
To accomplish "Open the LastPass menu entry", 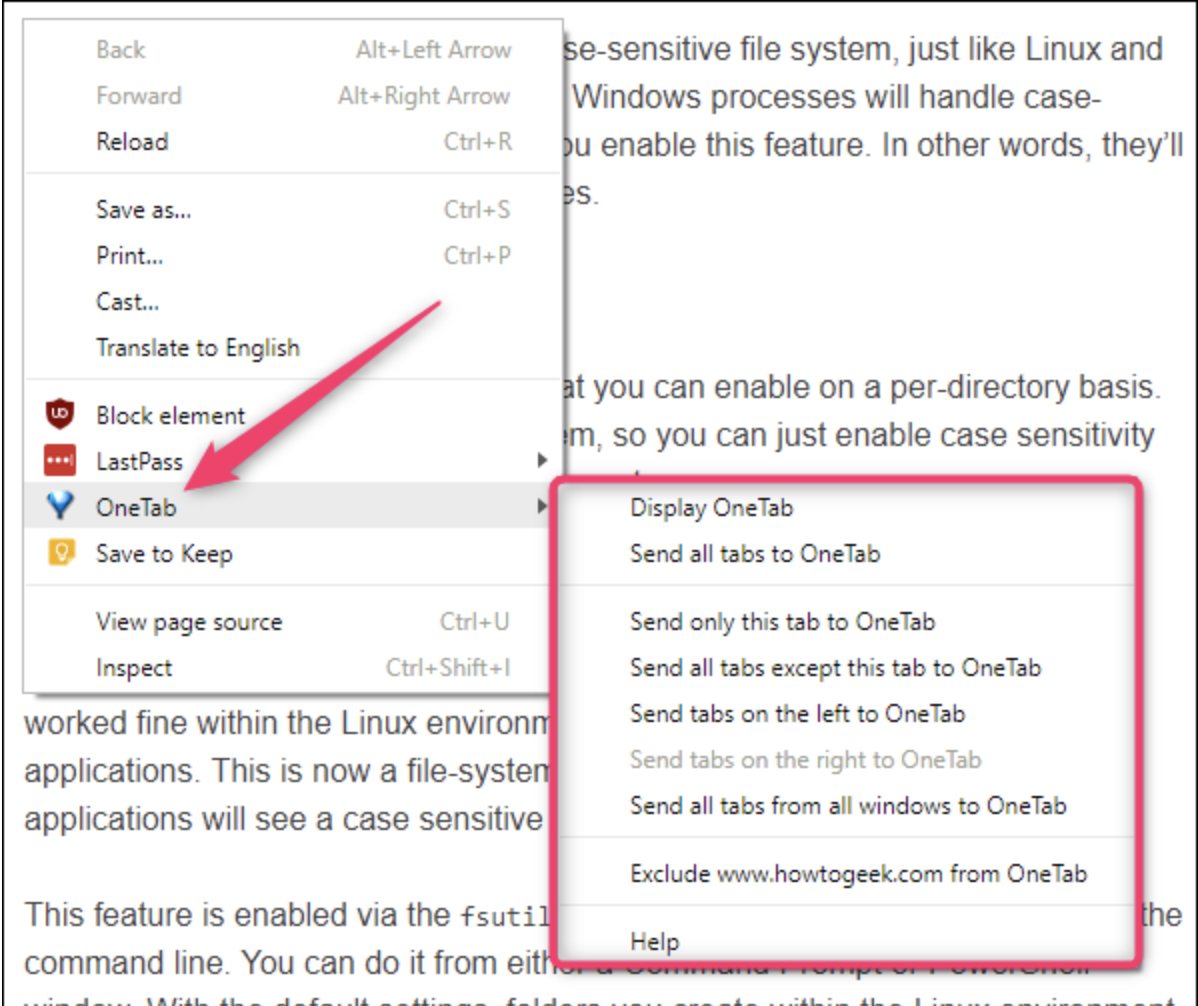I will pyautogui.click(x=293, y=461).
